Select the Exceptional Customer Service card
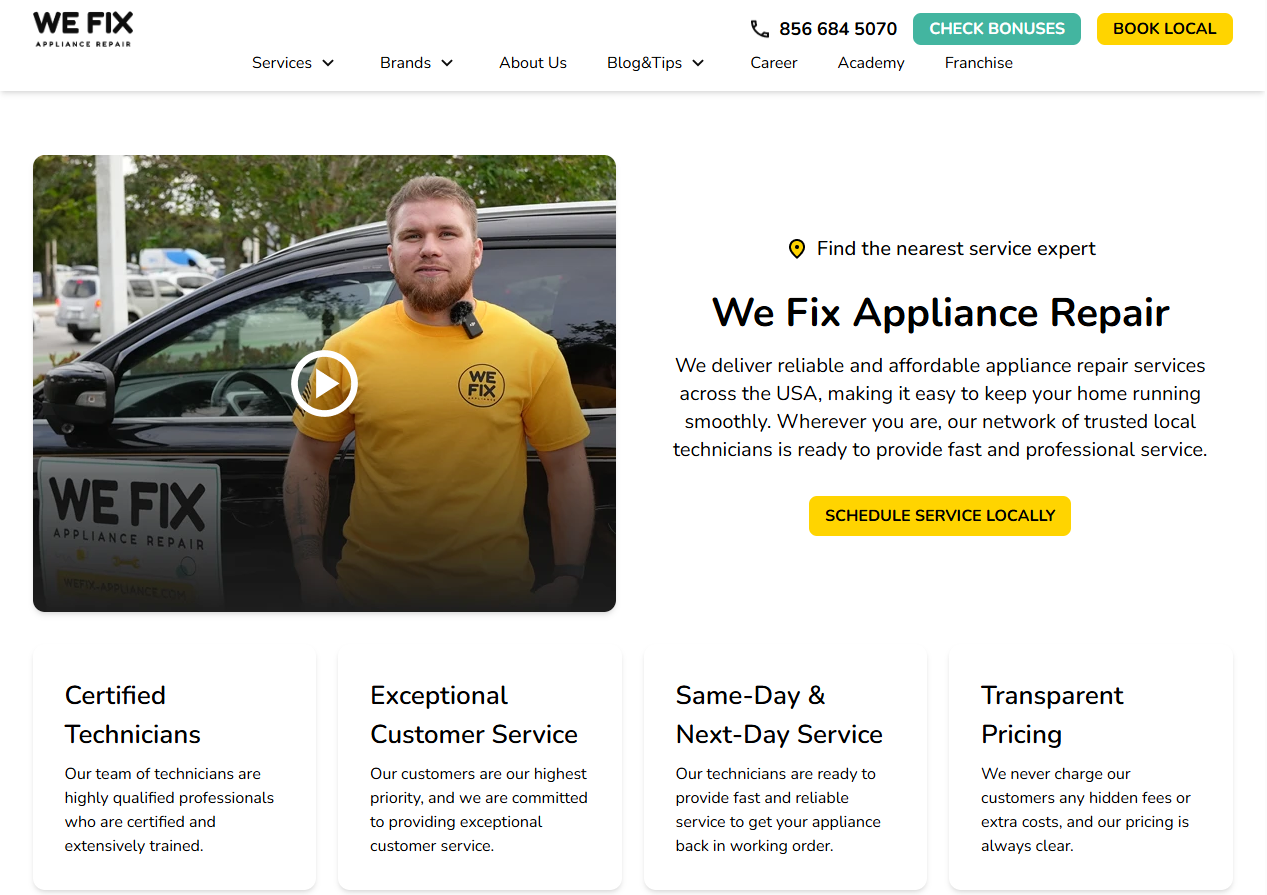1267x895 pixels. 480,768
